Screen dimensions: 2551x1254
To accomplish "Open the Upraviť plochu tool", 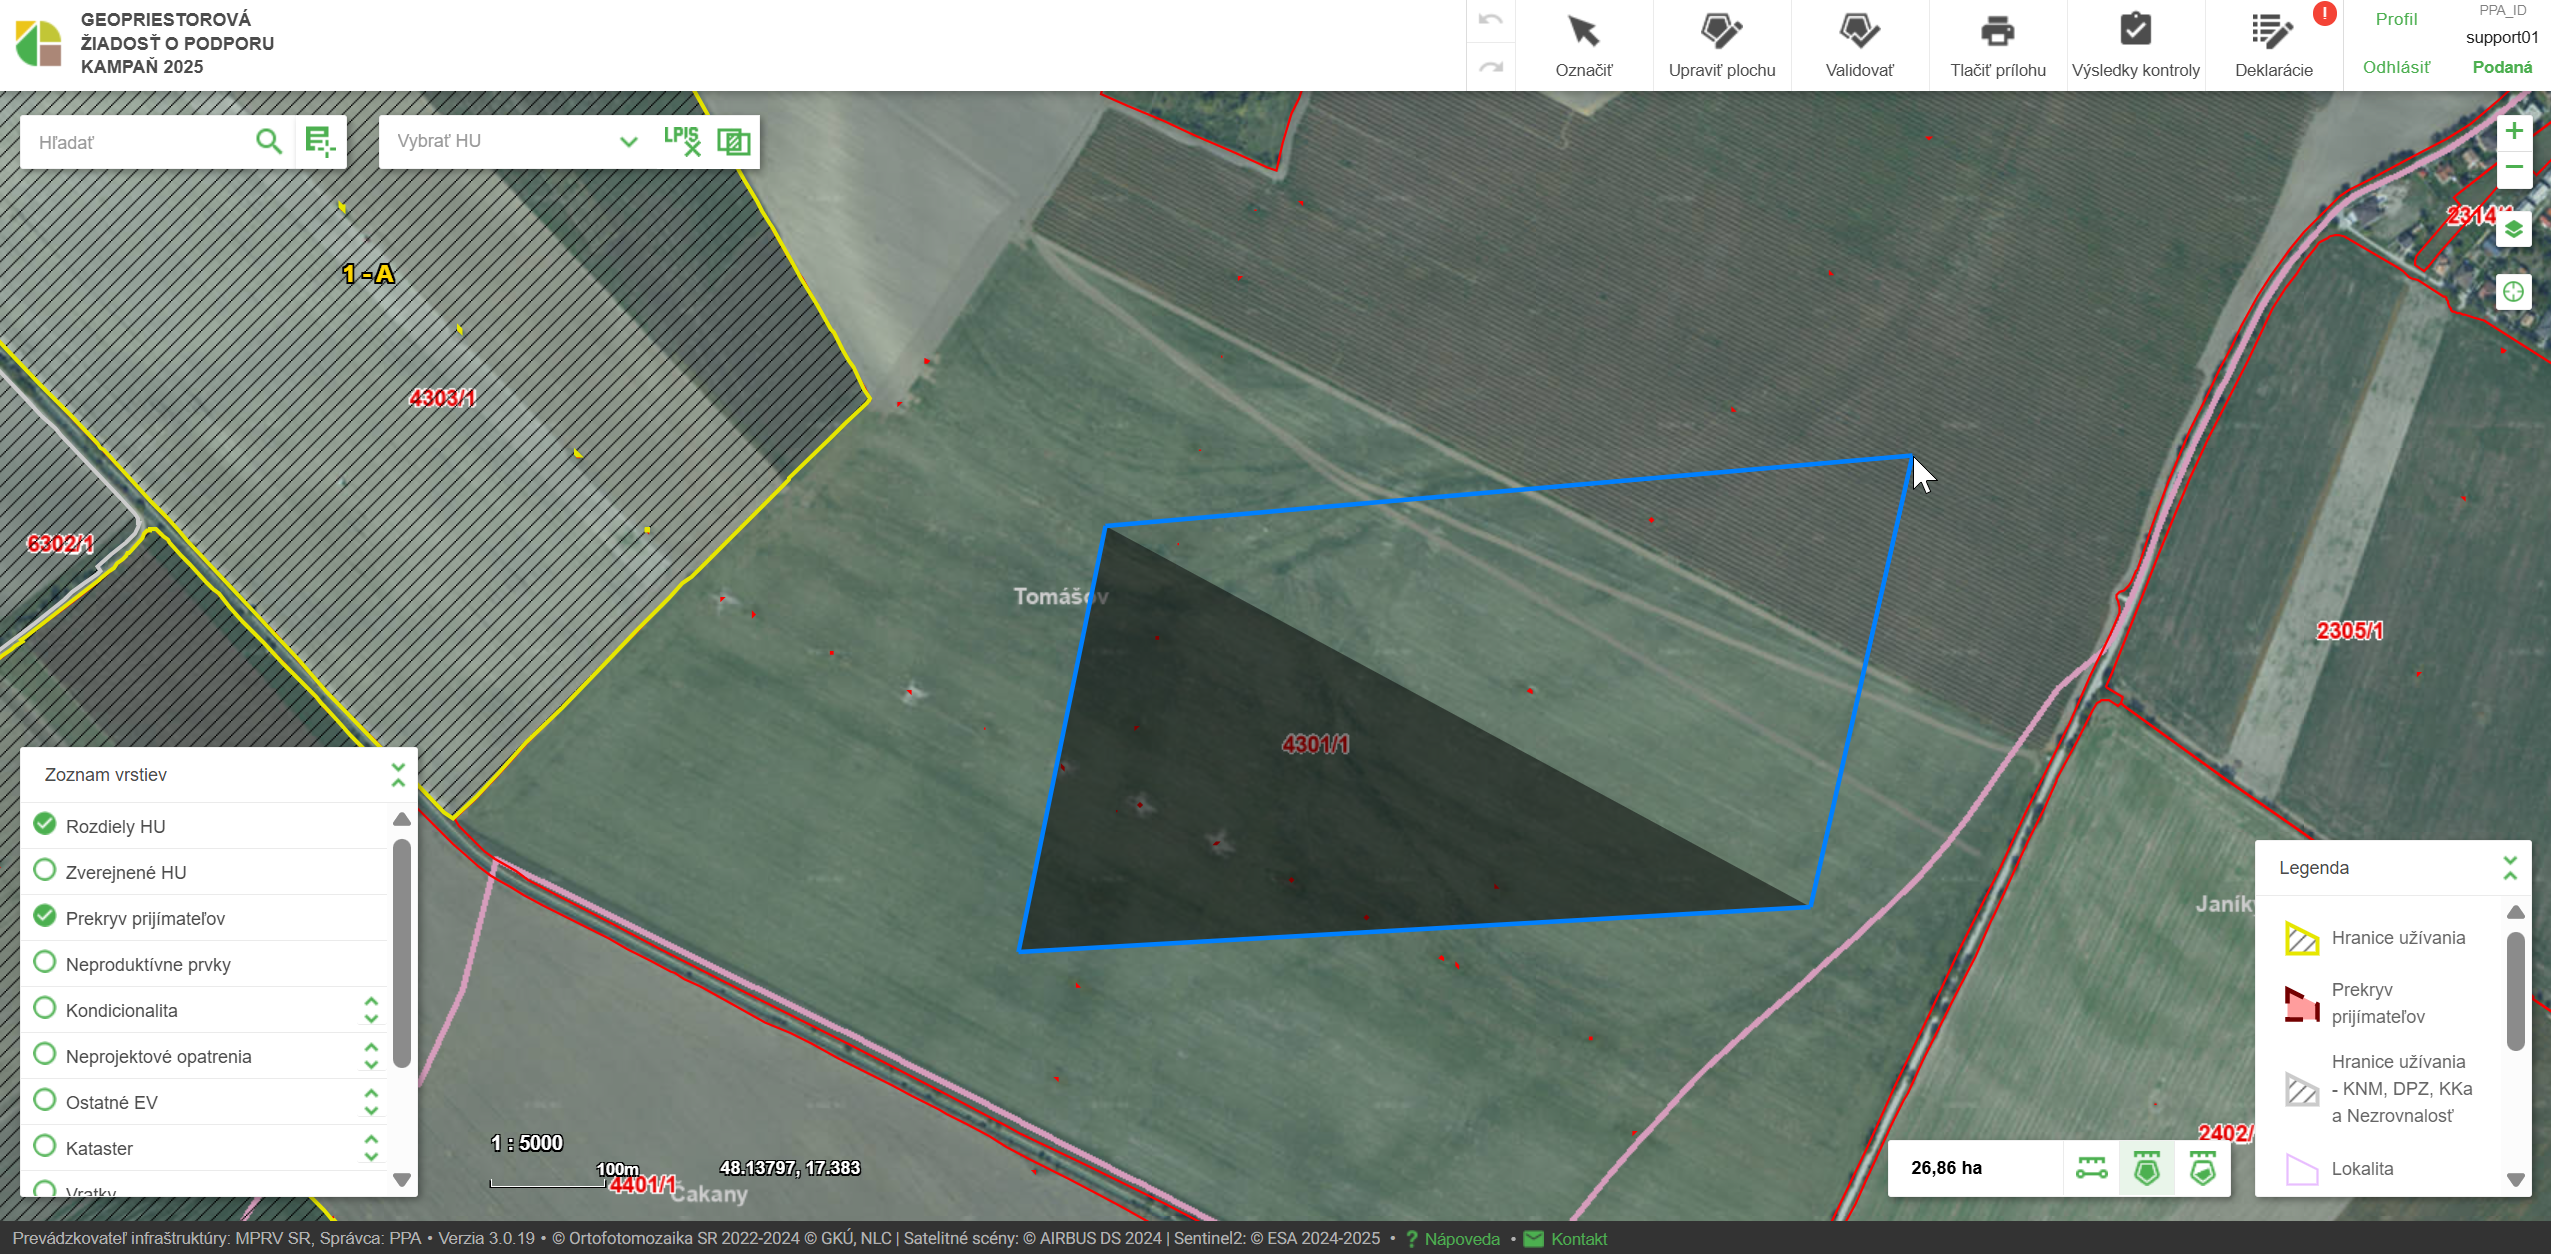I will (1721, 45).
